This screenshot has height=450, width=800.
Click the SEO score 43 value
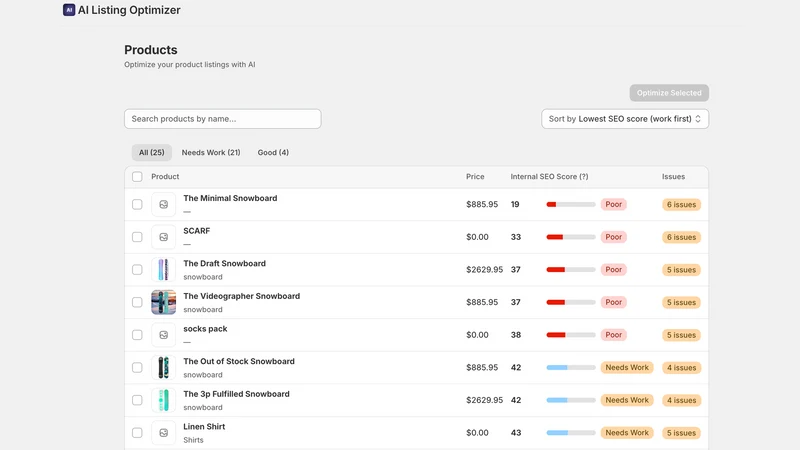(x=516, y=433)
